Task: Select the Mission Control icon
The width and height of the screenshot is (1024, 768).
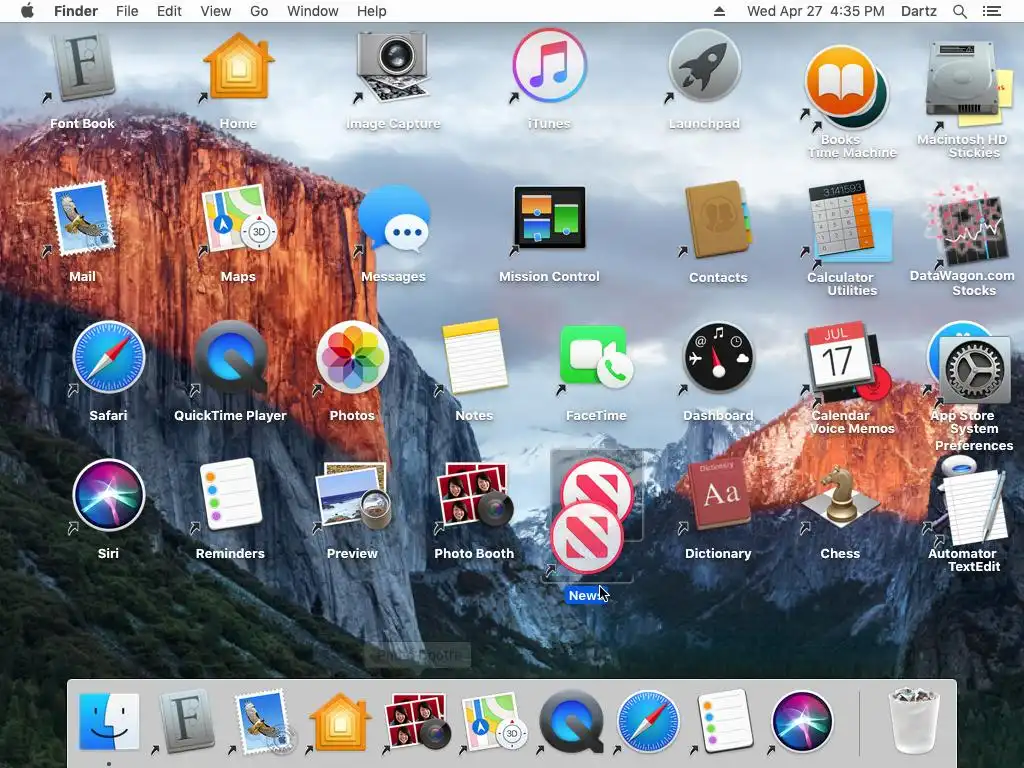Action: coord(549,217)
